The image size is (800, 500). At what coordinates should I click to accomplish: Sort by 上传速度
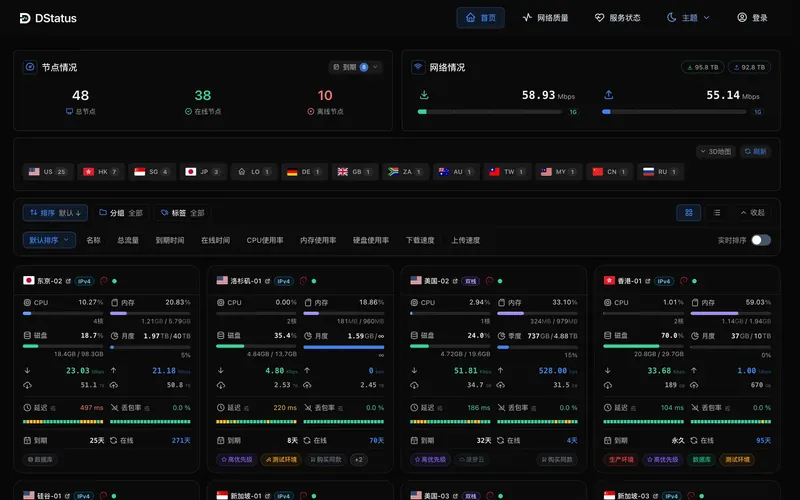(465, 240)
